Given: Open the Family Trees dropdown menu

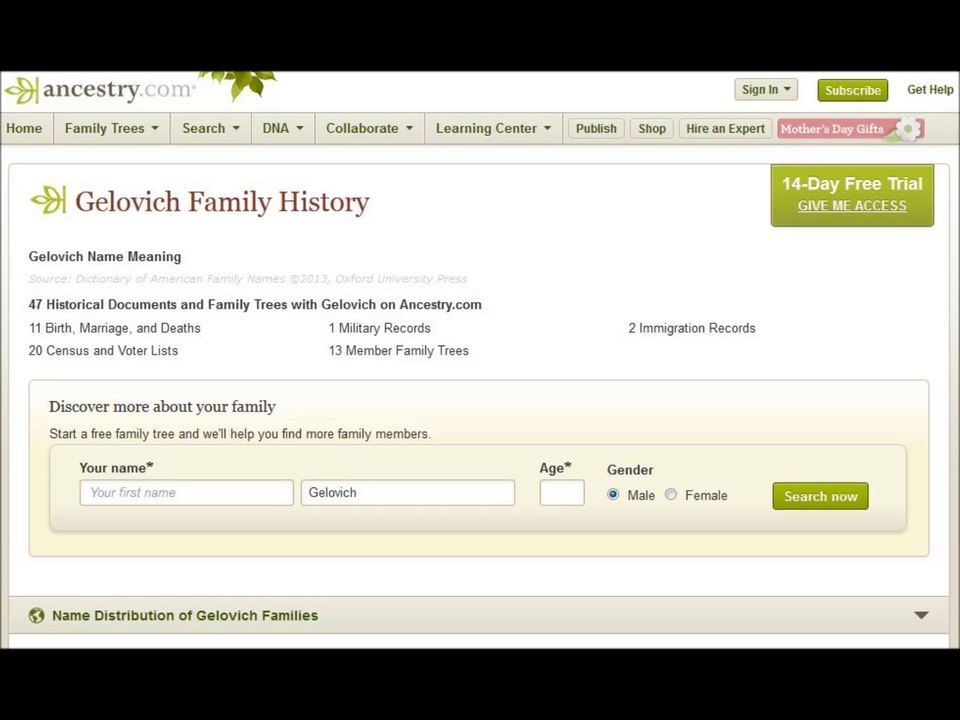Looking at the screenshot, I should [112, 129].
